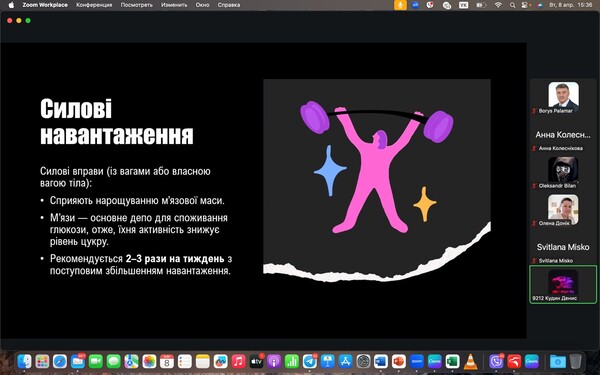The image size is (600, 375).
Task: Open the Trash in the Dock
Action: point(575,361)
